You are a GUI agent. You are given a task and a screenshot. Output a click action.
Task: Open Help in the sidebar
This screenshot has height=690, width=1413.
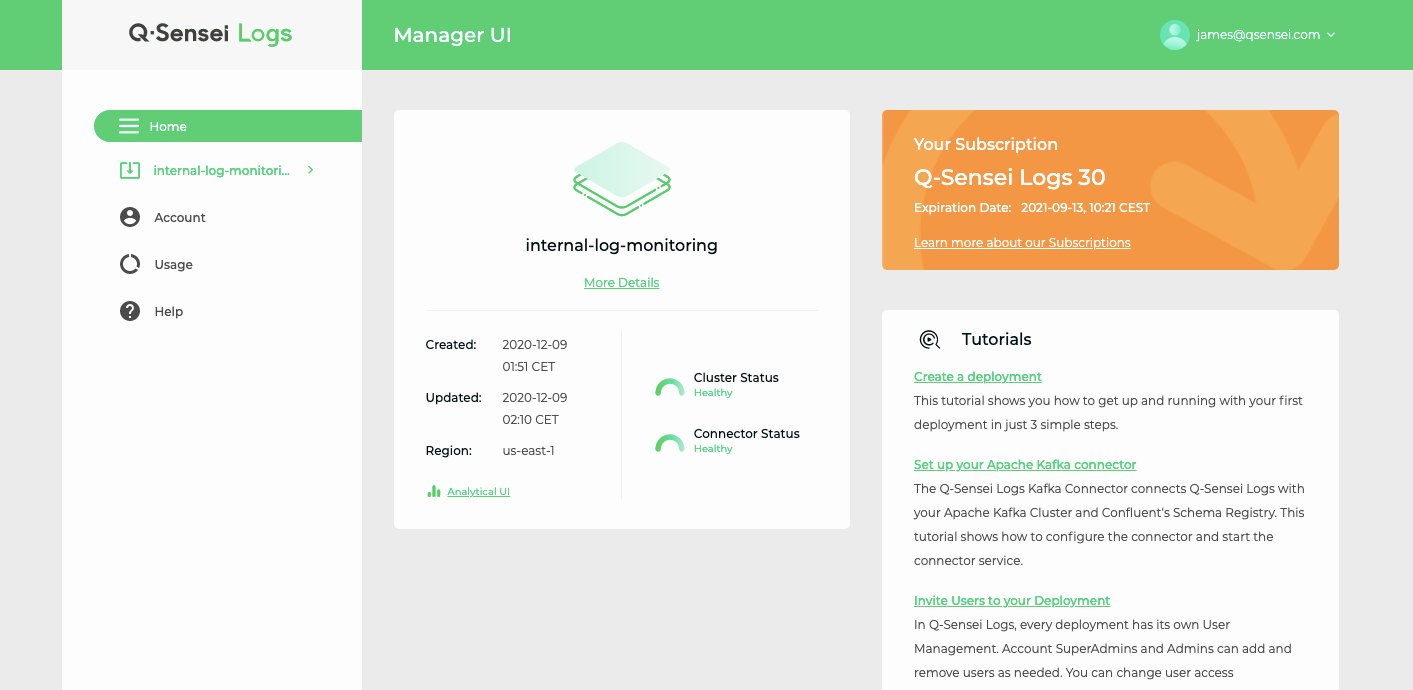click(x=168, y=311)
